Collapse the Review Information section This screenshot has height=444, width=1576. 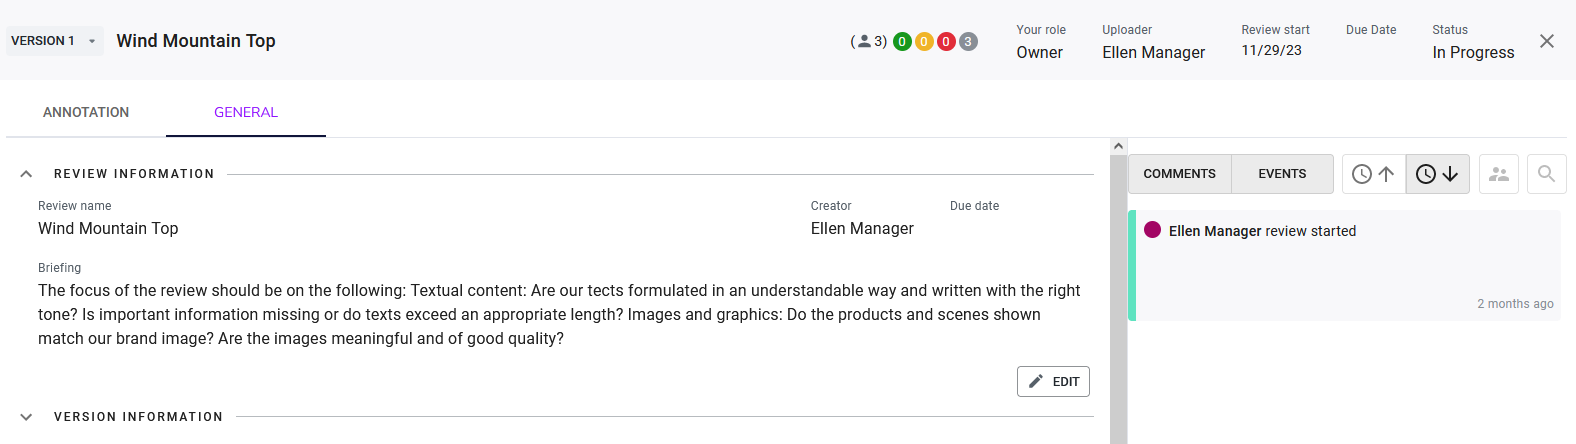[x=27, y=174]
